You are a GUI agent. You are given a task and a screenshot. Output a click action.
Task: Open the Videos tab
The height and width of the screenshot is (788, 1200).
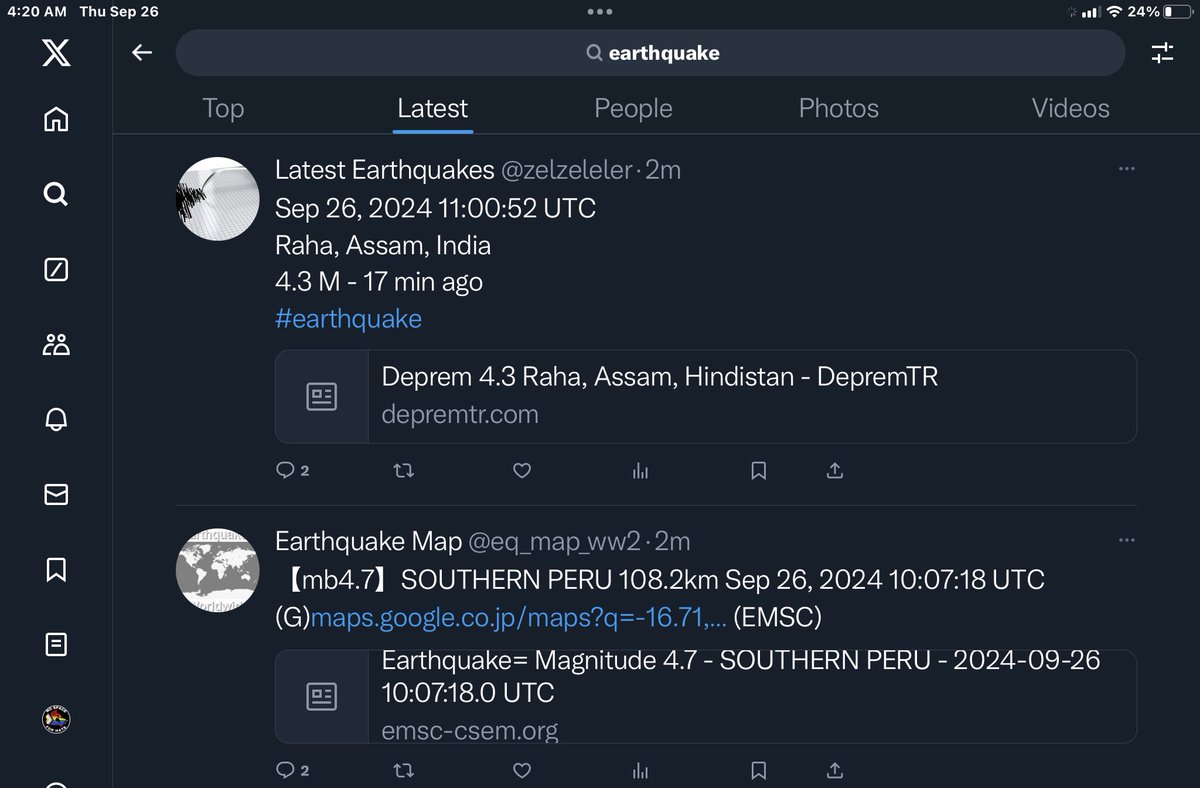click(1070, 108)
